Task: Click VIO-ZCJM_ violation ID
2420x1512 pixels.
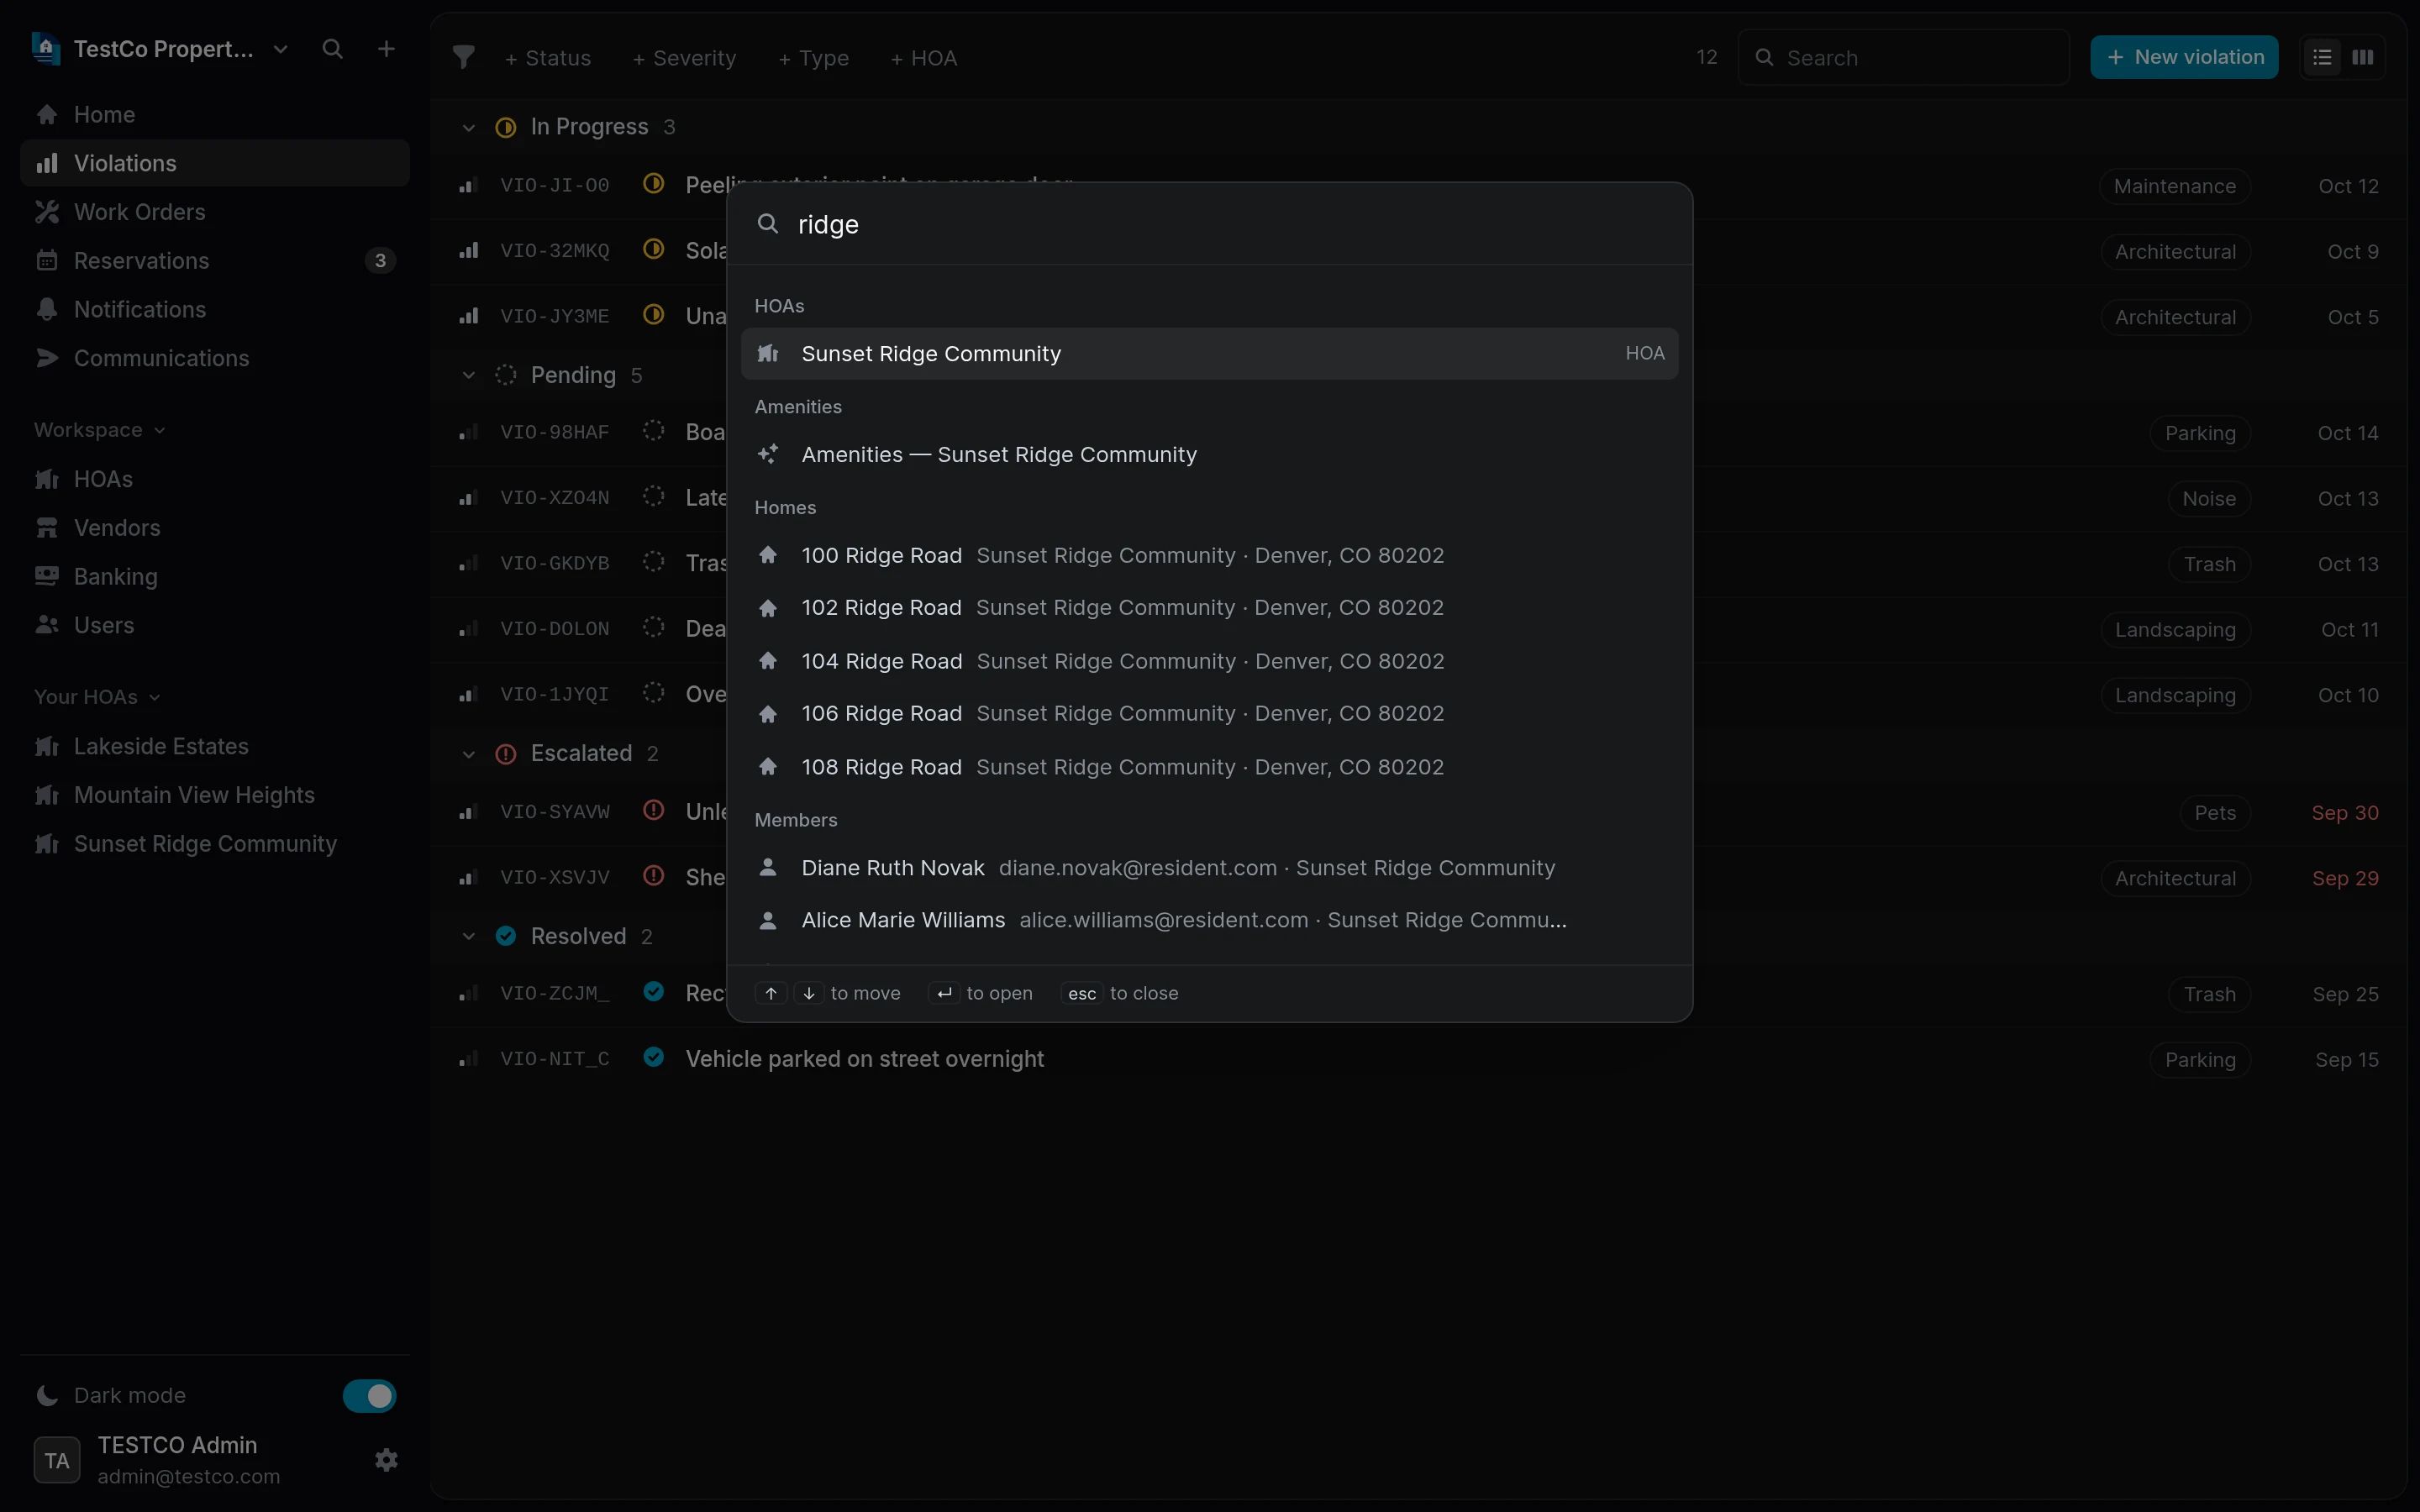Action: point(555,993)
